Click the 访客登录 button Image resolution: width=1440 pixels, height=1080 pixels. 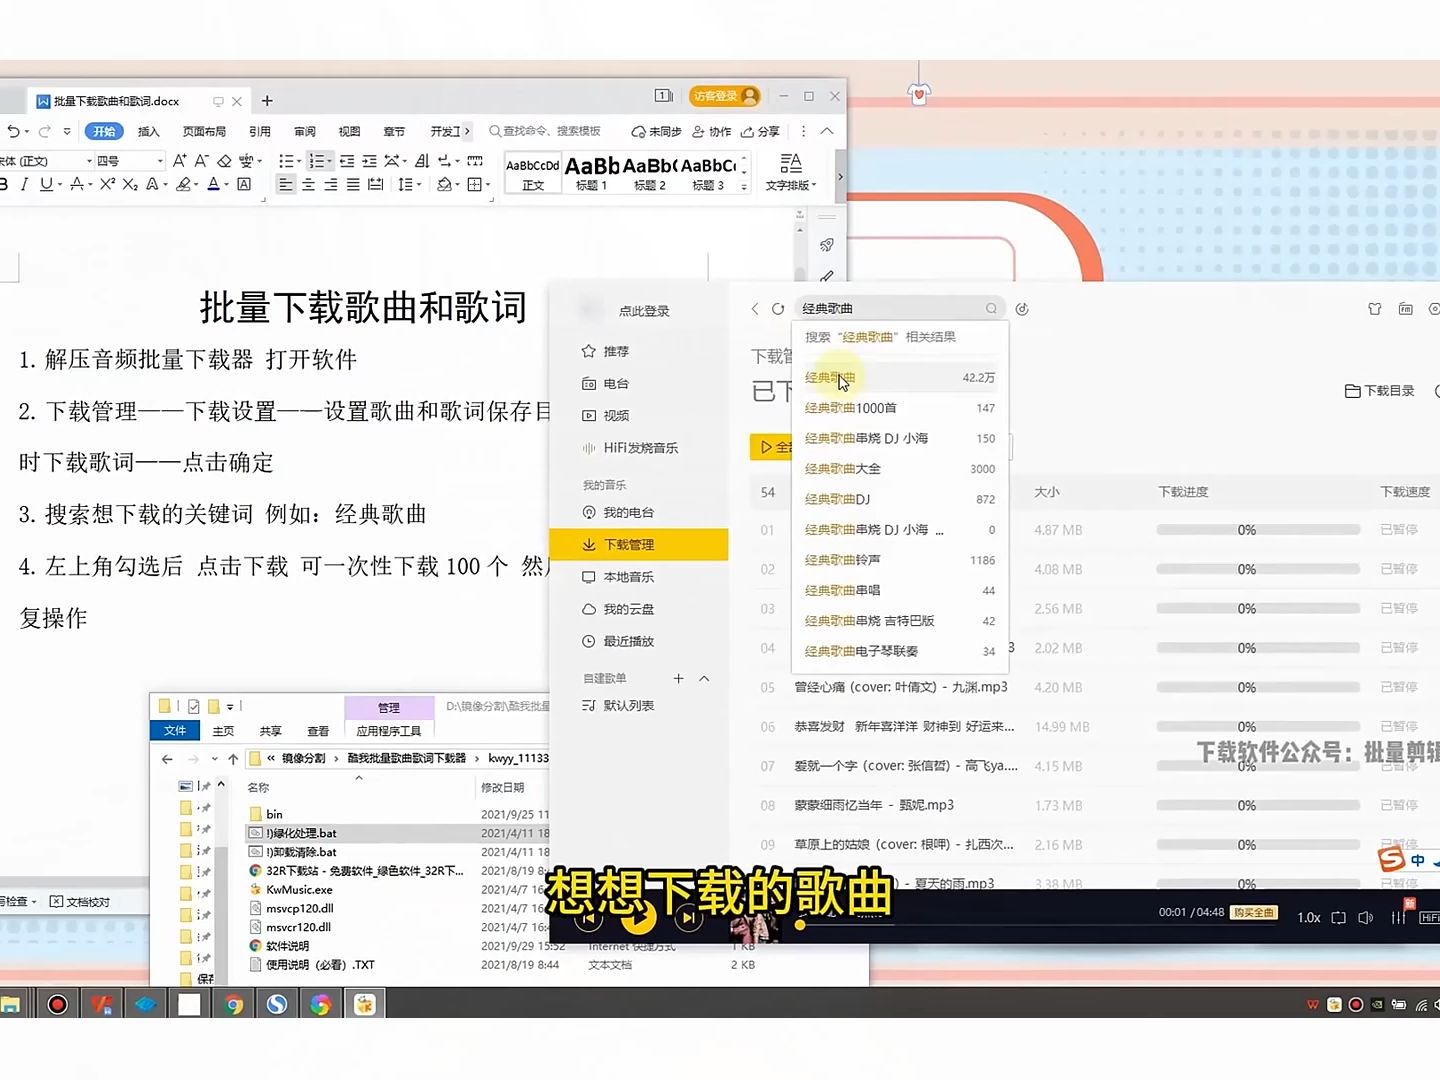[x=725, y=96]
